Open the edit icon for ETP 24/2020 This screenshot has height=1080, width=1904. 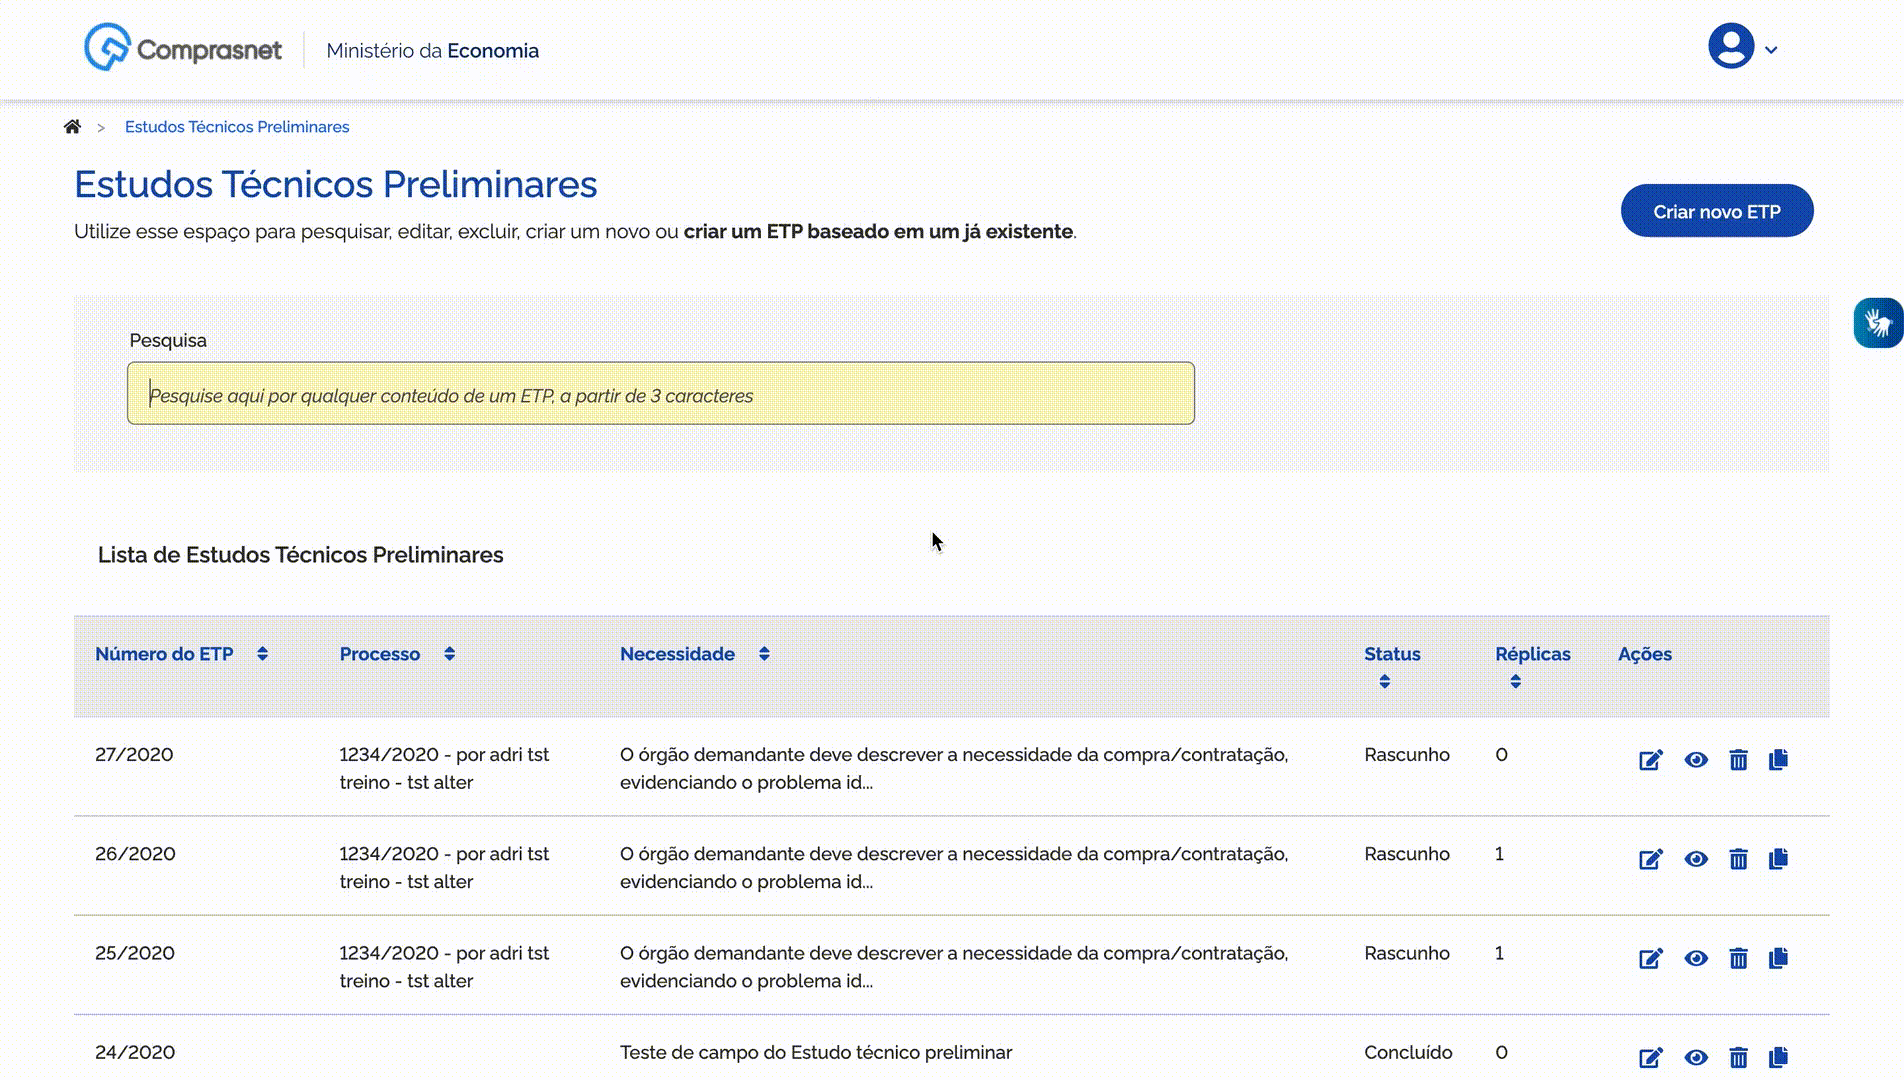click(x=1650, y=1057)
